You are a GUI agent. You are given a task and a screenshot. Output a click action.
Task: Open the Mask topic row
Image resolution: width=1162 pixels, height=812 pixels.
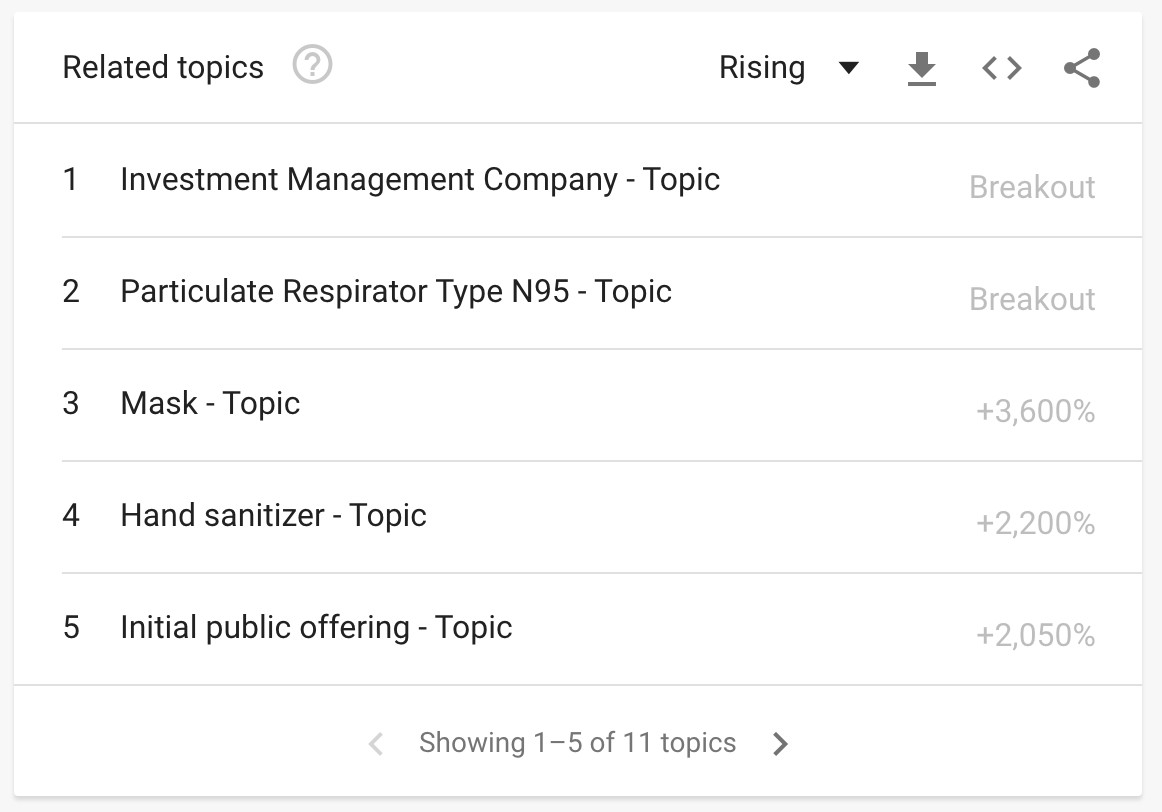pyautogui.click(x=210, y=404)
